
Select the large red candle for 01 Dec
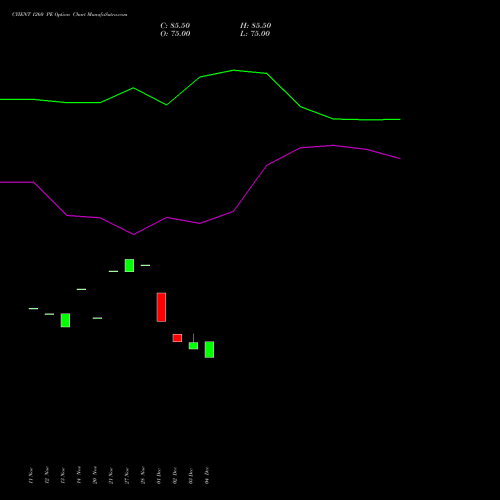[161, 307]
